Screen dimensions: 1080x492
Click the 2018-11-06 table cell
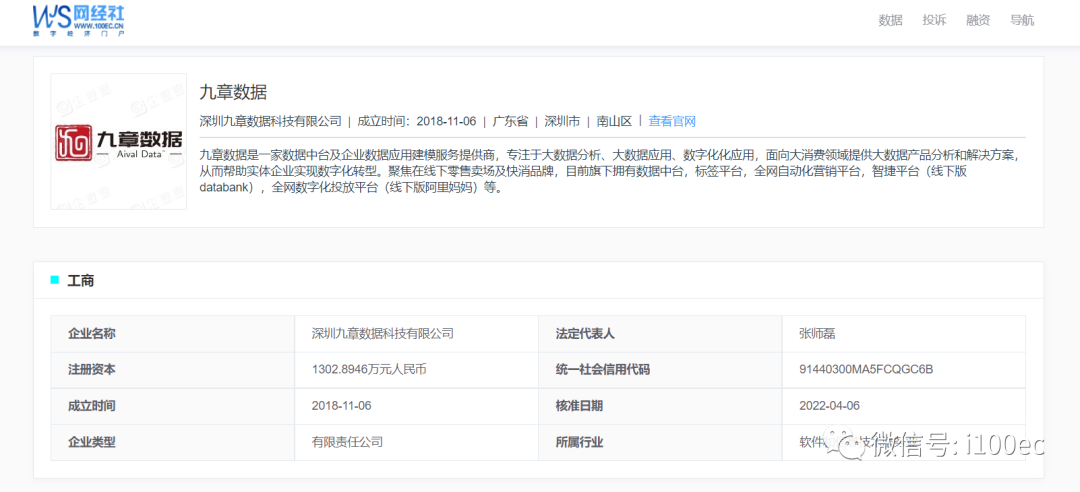pos(342,406)
